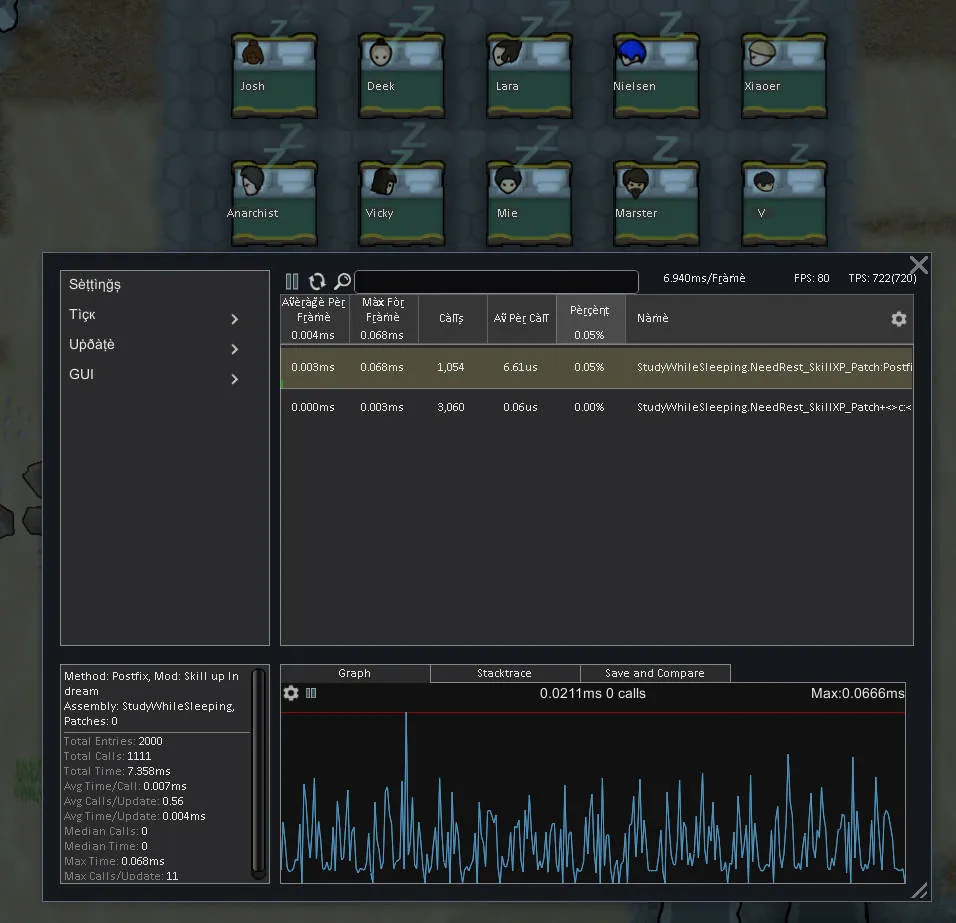
Task: Sort by the Calls column header
Action: point(452,318)
